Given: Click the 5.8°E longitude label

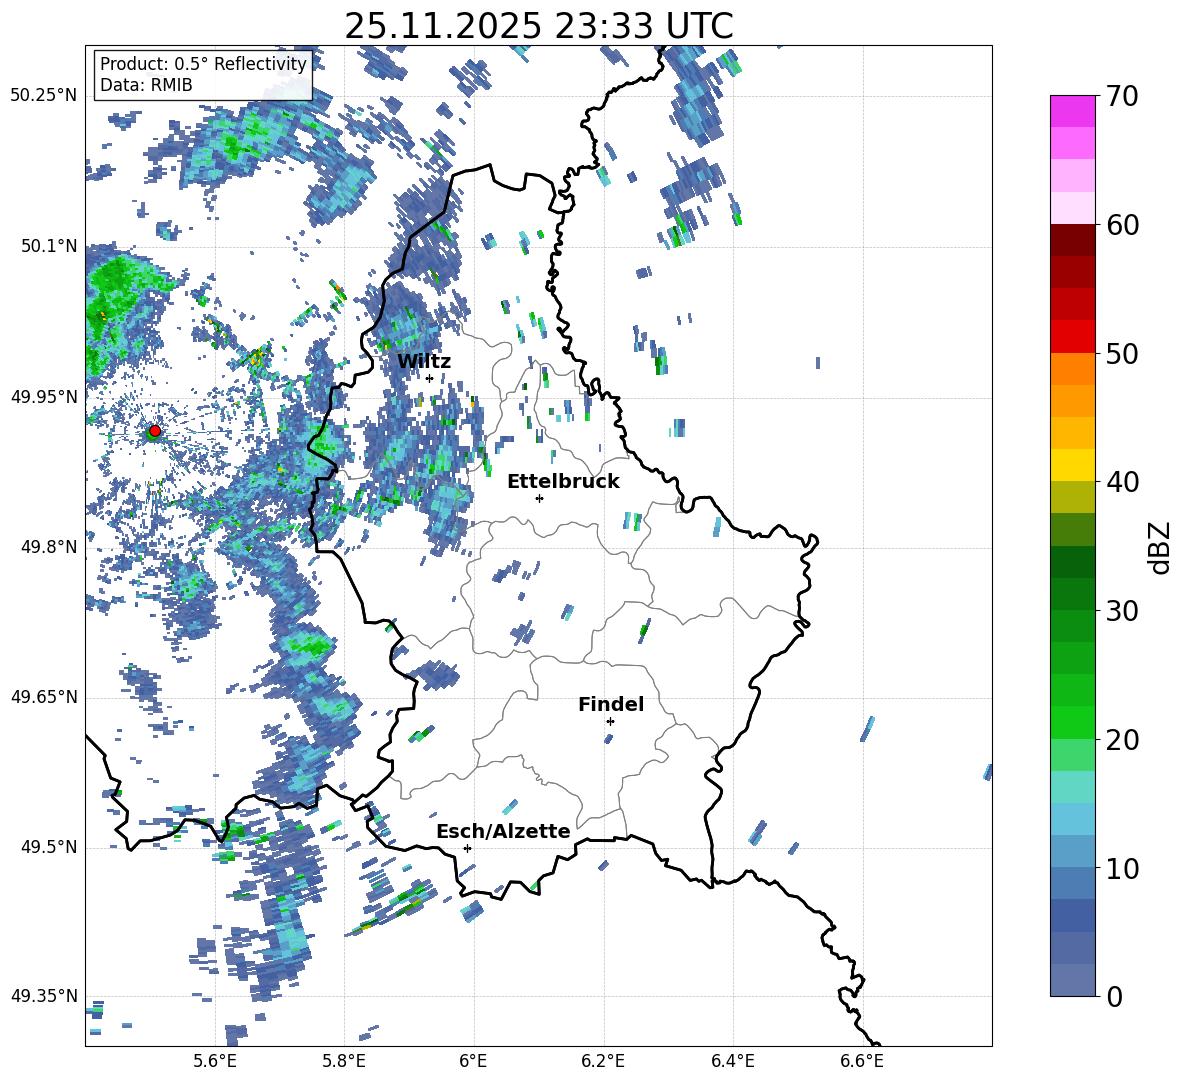Looking at the screenshot, I should click(344, 1061).
